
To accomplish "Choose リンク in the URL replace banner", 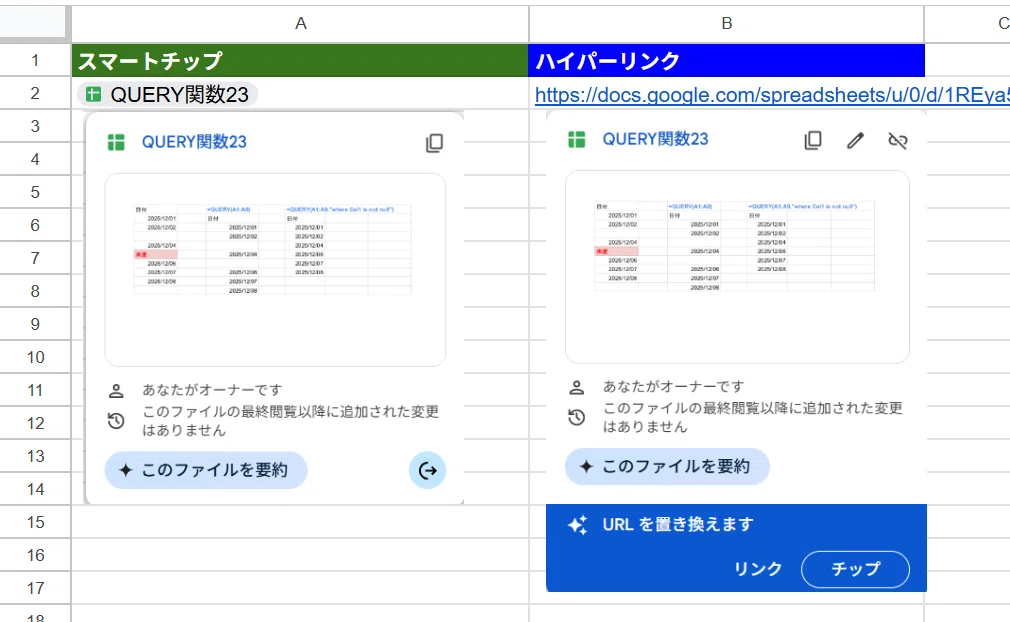I will click(x=758, y=569).
